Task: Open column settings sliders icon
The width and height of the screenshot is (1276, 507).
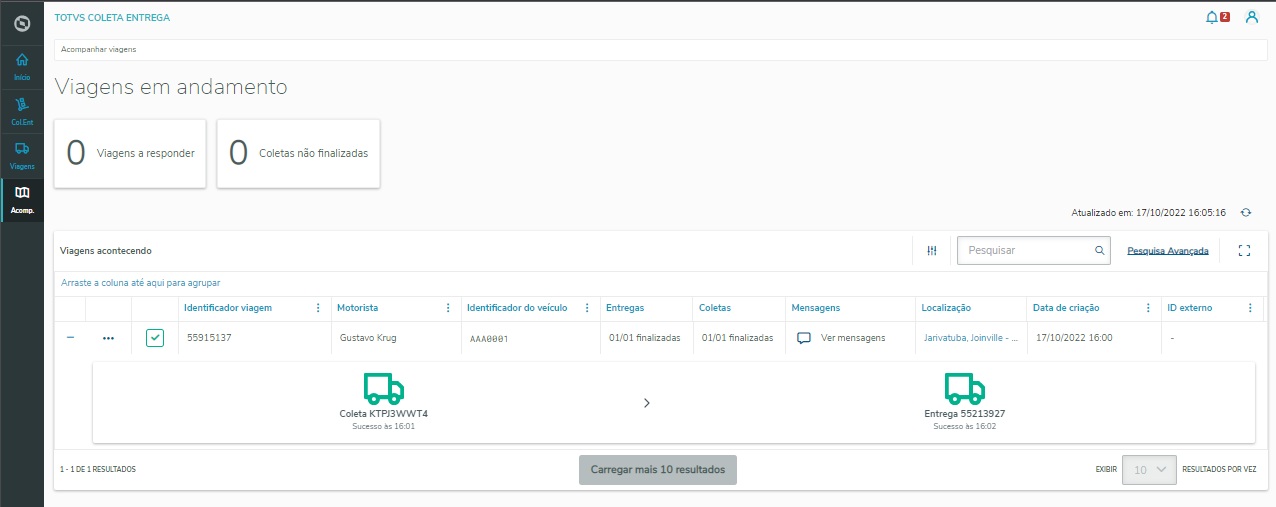Action: 932,251
